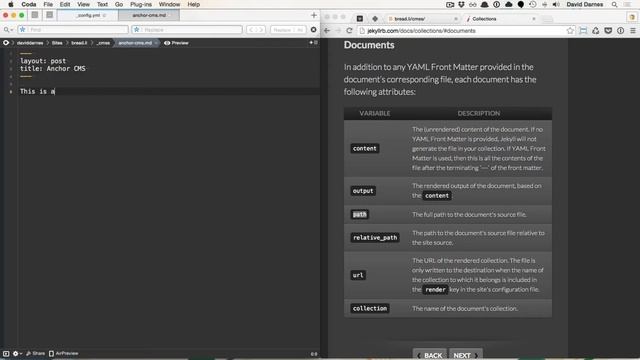
Task: Click the Replace / All button
Action: pyautogui.click(x=288, y=30)
